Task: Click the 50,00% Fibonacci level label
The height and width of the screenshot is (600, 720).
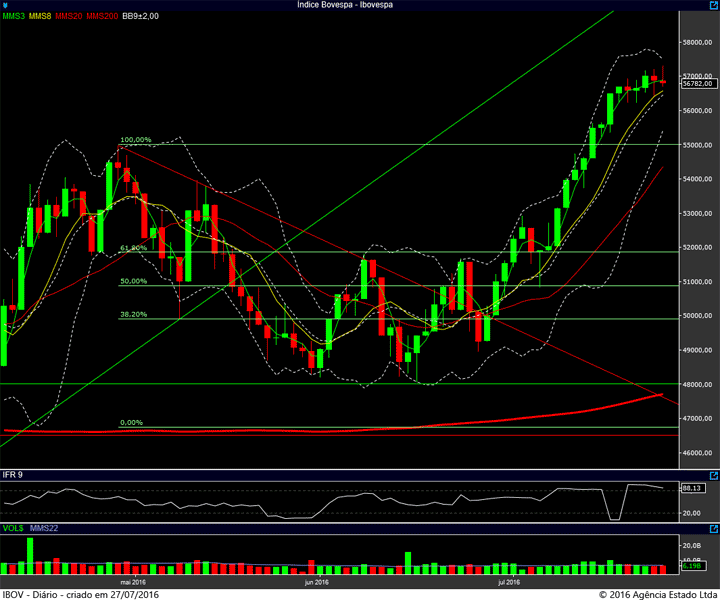Action: pyautogui.click(x=133, y=281)
